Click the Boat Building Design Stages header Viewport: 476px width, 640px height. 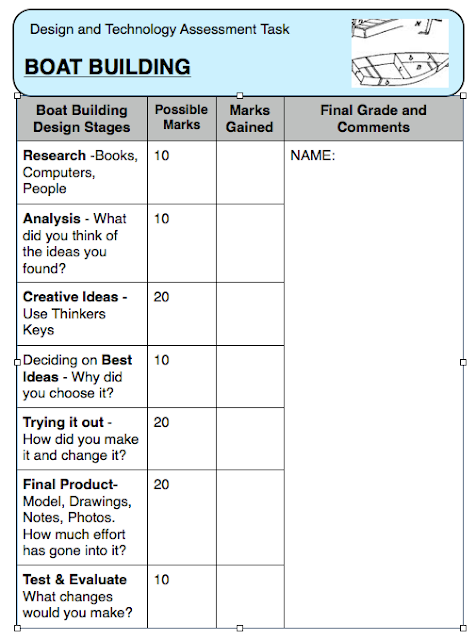point(82,118)
